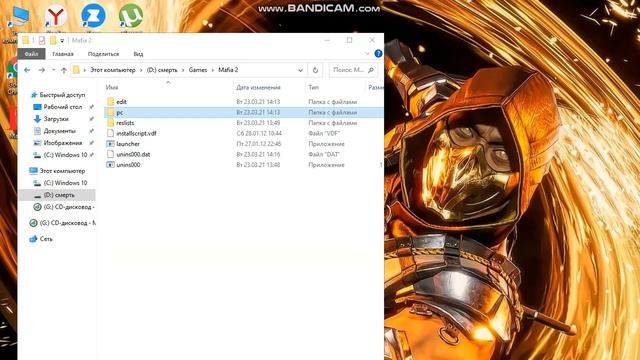The width and height of the screenshot is (640, 360).
Task: Open Документы in sidebar
Action: pos(60,131)
